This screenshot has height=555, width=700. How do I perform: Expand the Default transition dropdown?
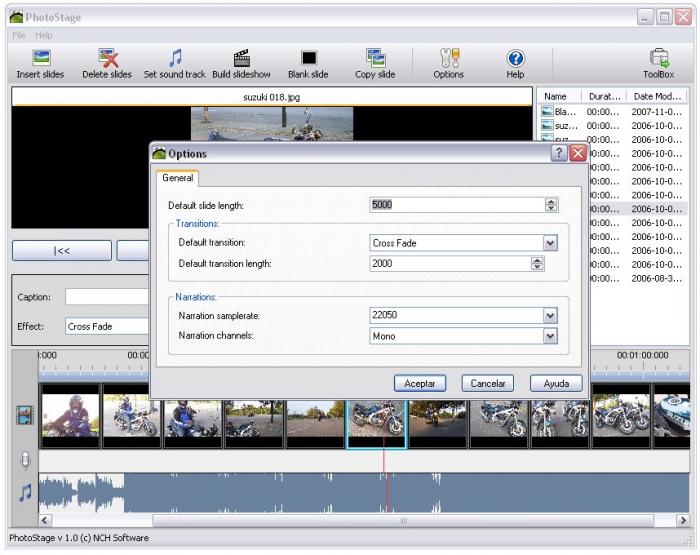pos(550,243)
